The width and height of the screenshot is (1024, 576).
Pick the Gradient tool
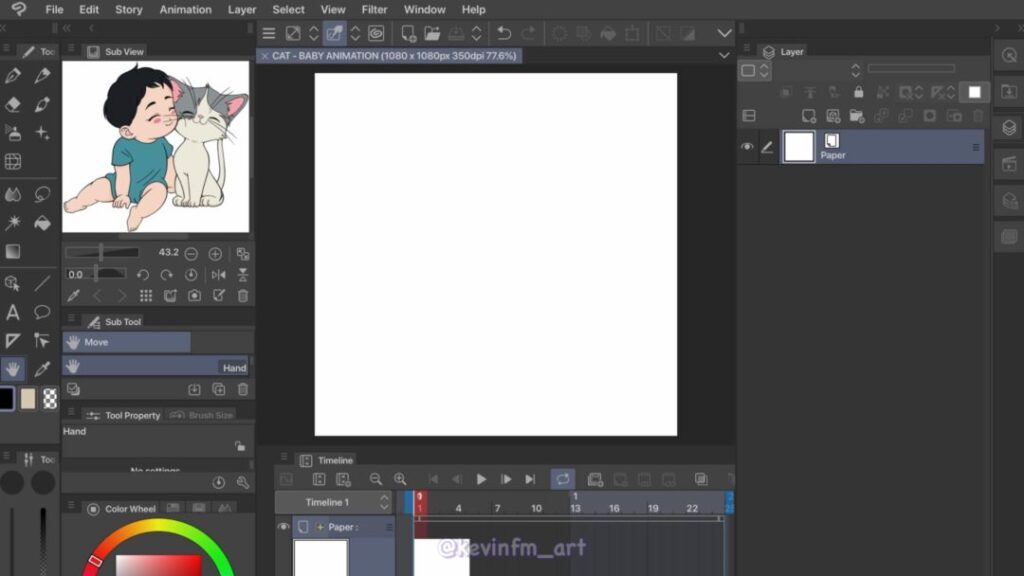(x=13, y=252)
